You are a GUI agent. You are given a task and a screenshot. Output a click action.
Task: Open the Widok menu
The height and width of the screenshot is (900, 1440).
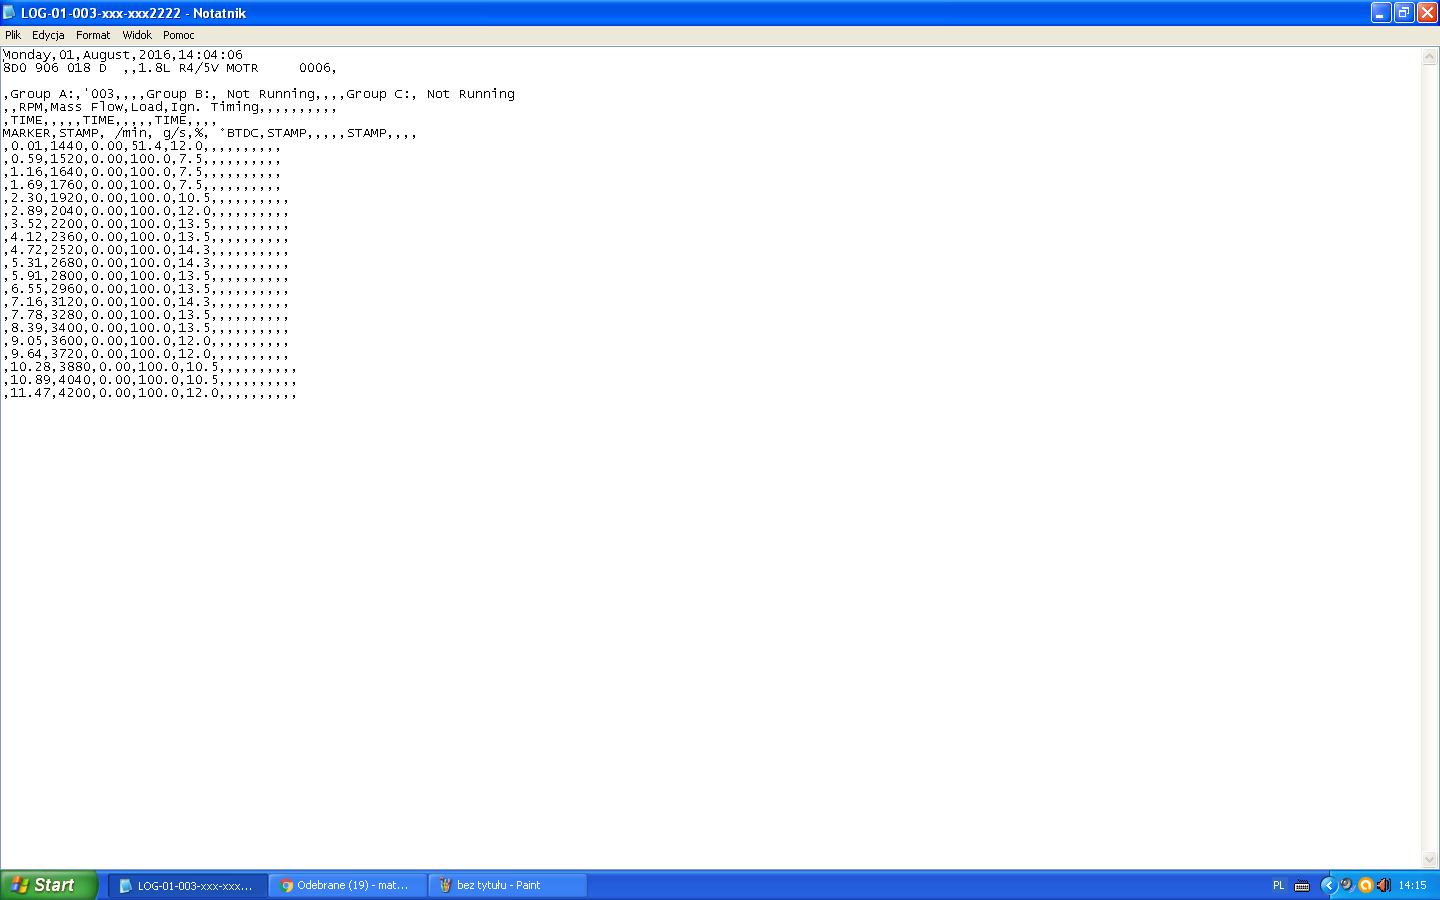(x=137, y=35)
